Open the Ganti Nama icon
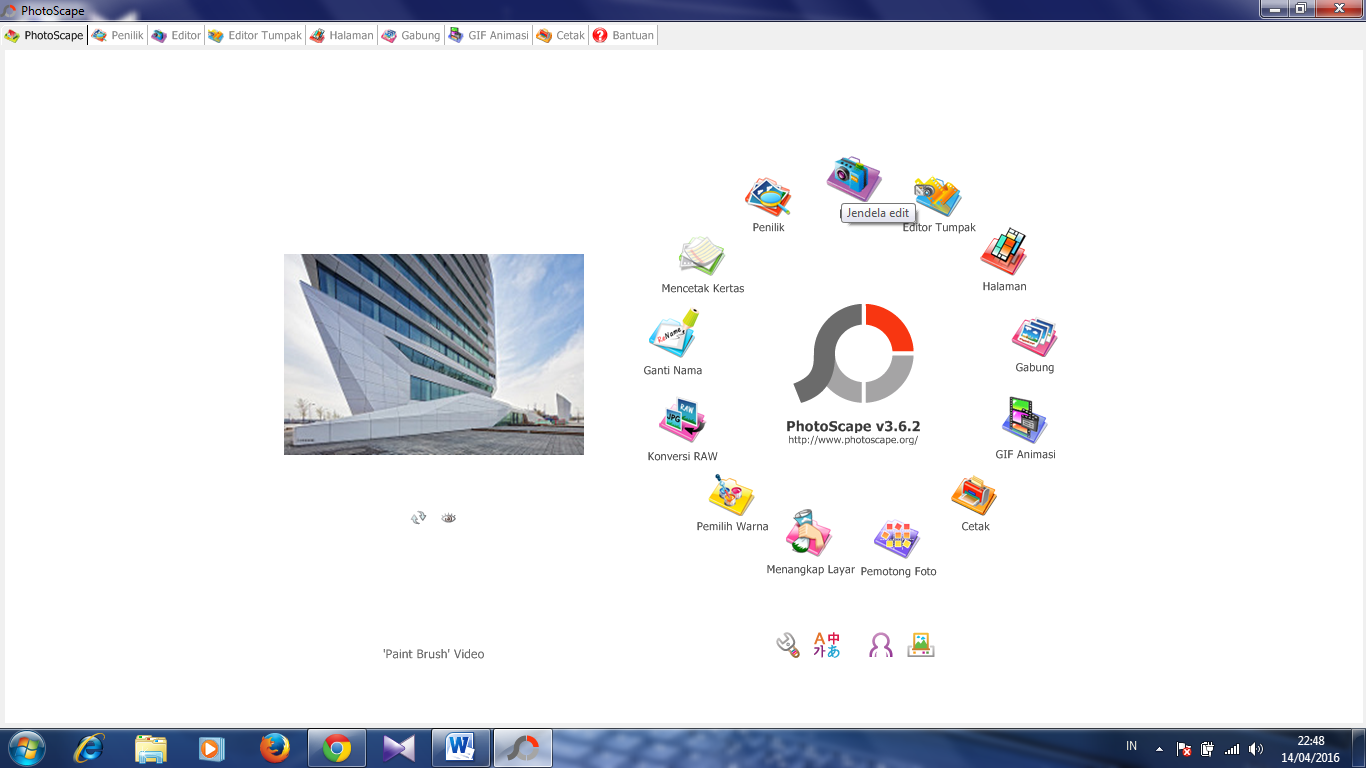The image size is (1366, 768). tap(674, 334)
